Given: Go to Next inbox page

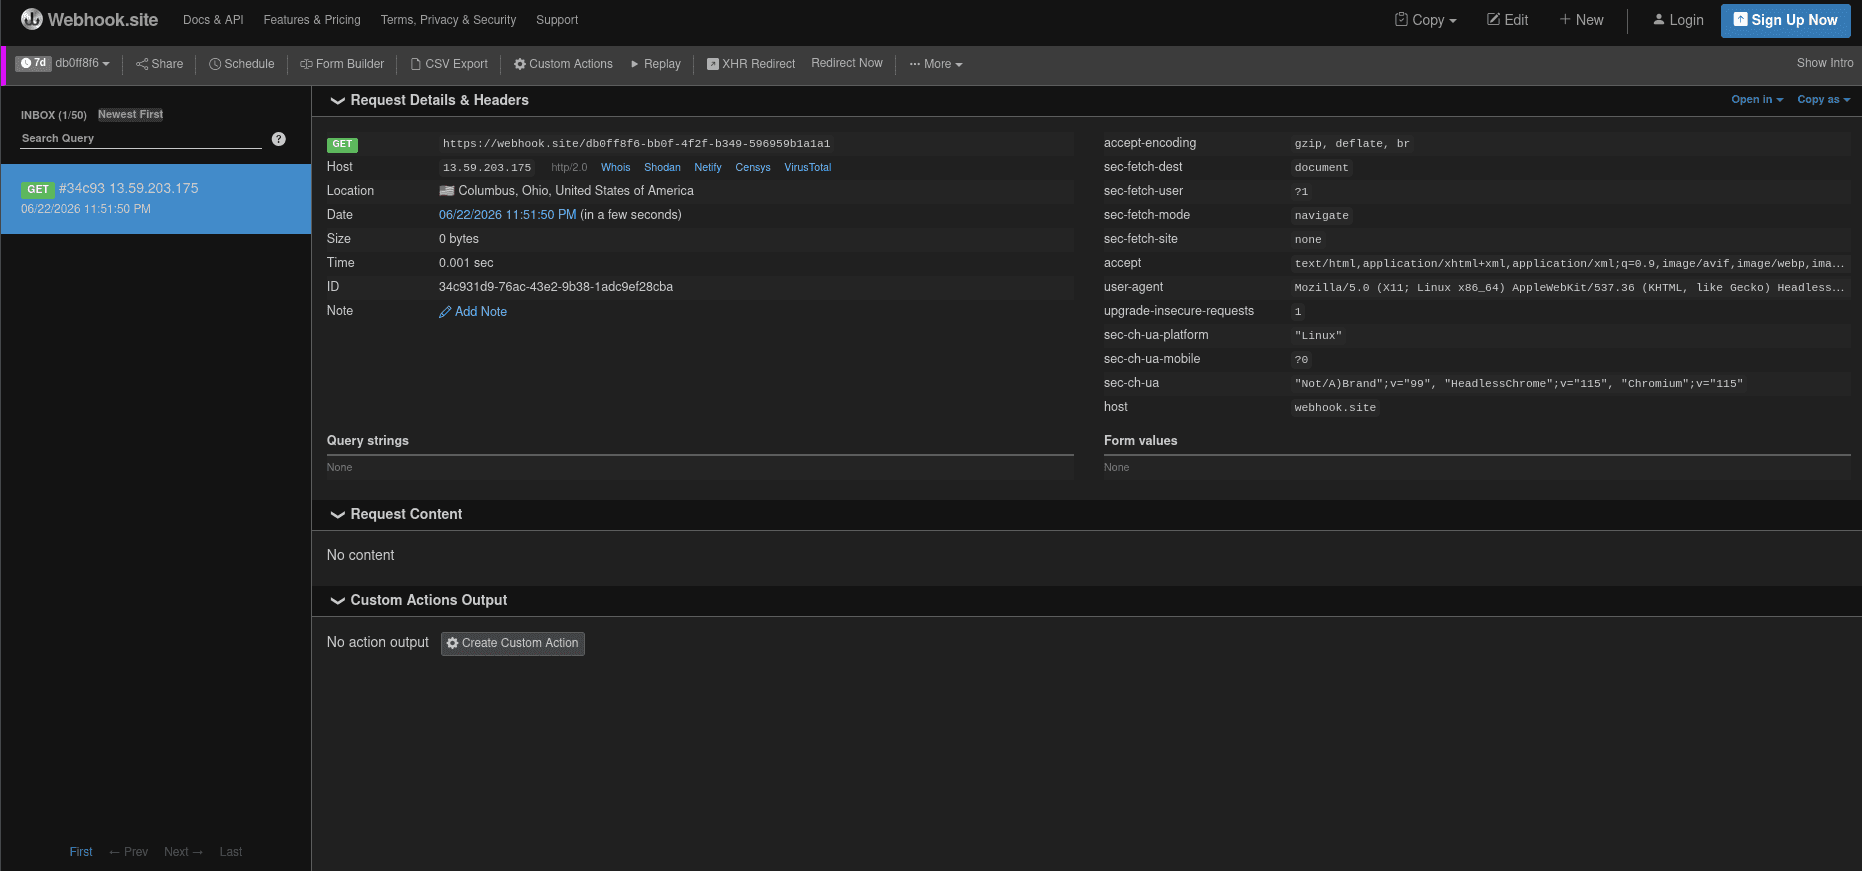Looking at the screenshot, I should [x=184, y=852].
